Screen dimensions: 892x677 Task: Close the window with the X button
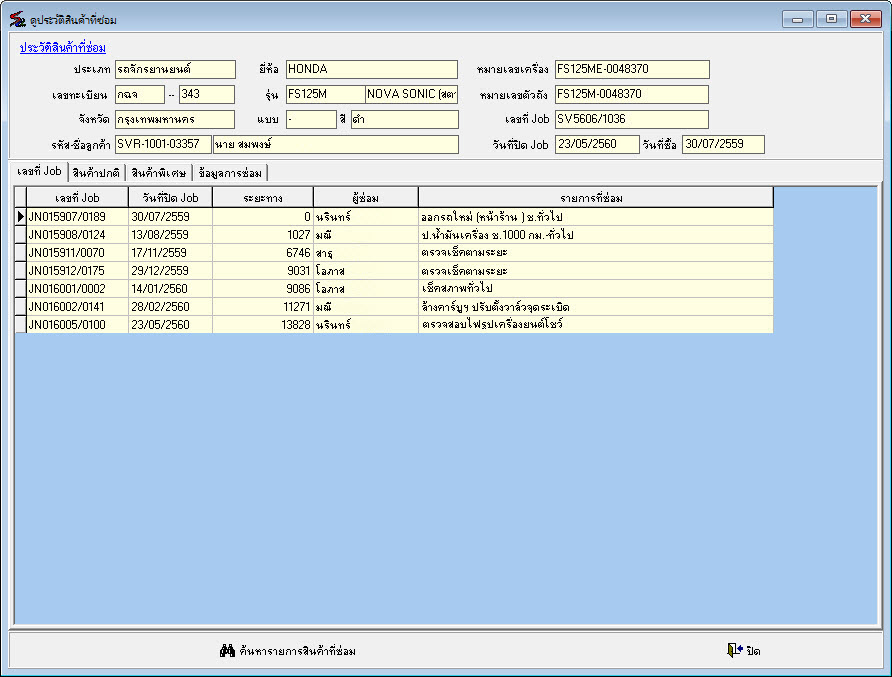(866, 19)
